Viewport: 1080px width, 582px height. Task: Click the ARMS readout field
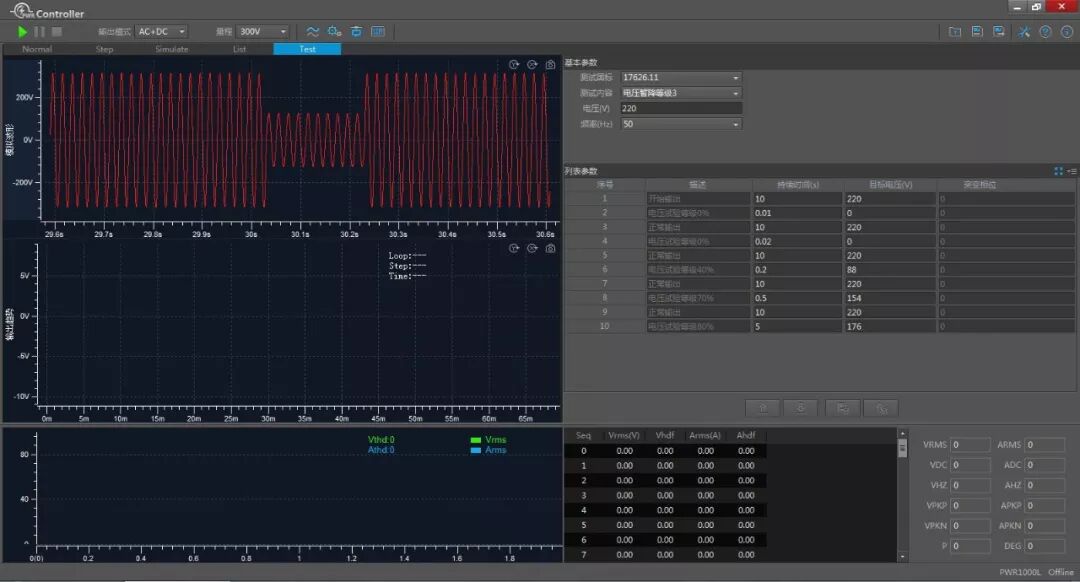pyautogui.click(x=1045, y=445)
